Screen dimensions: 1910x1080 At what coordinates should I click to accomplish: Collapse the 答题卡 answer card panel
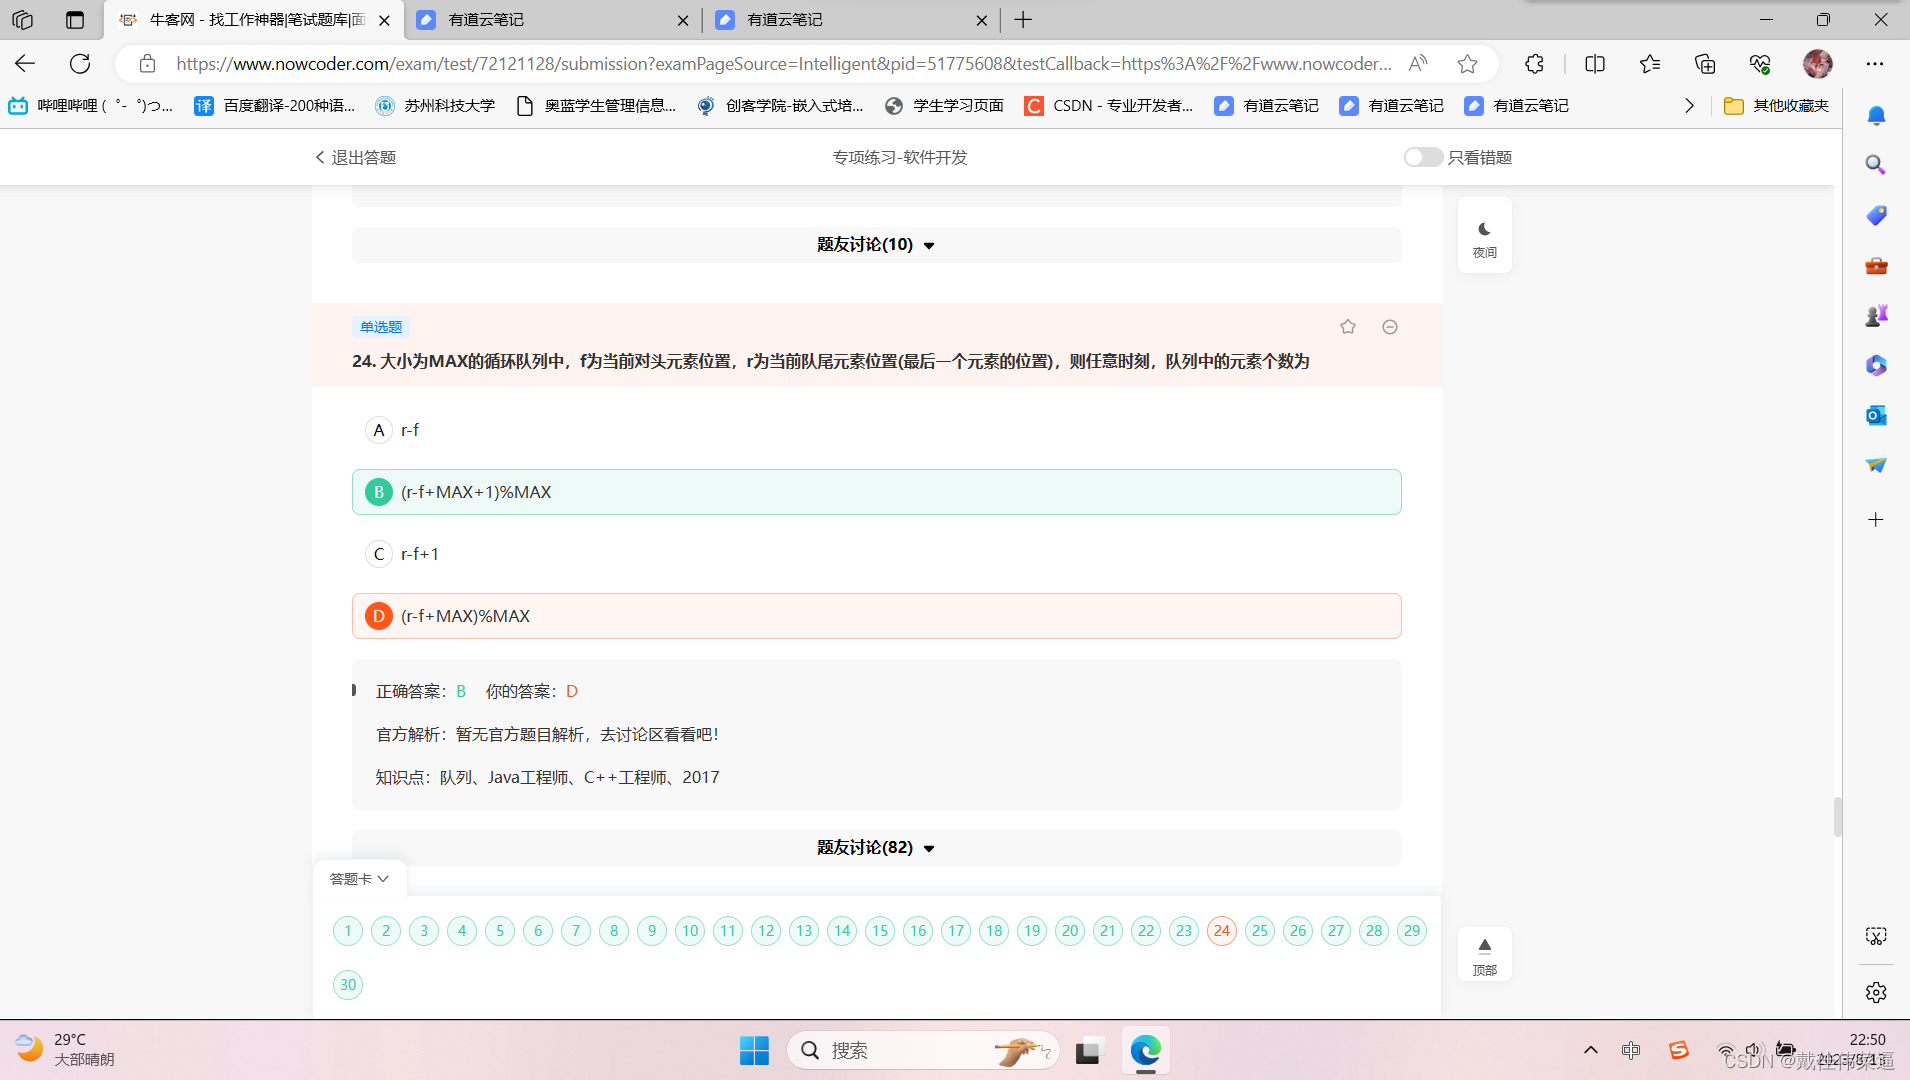358,878
